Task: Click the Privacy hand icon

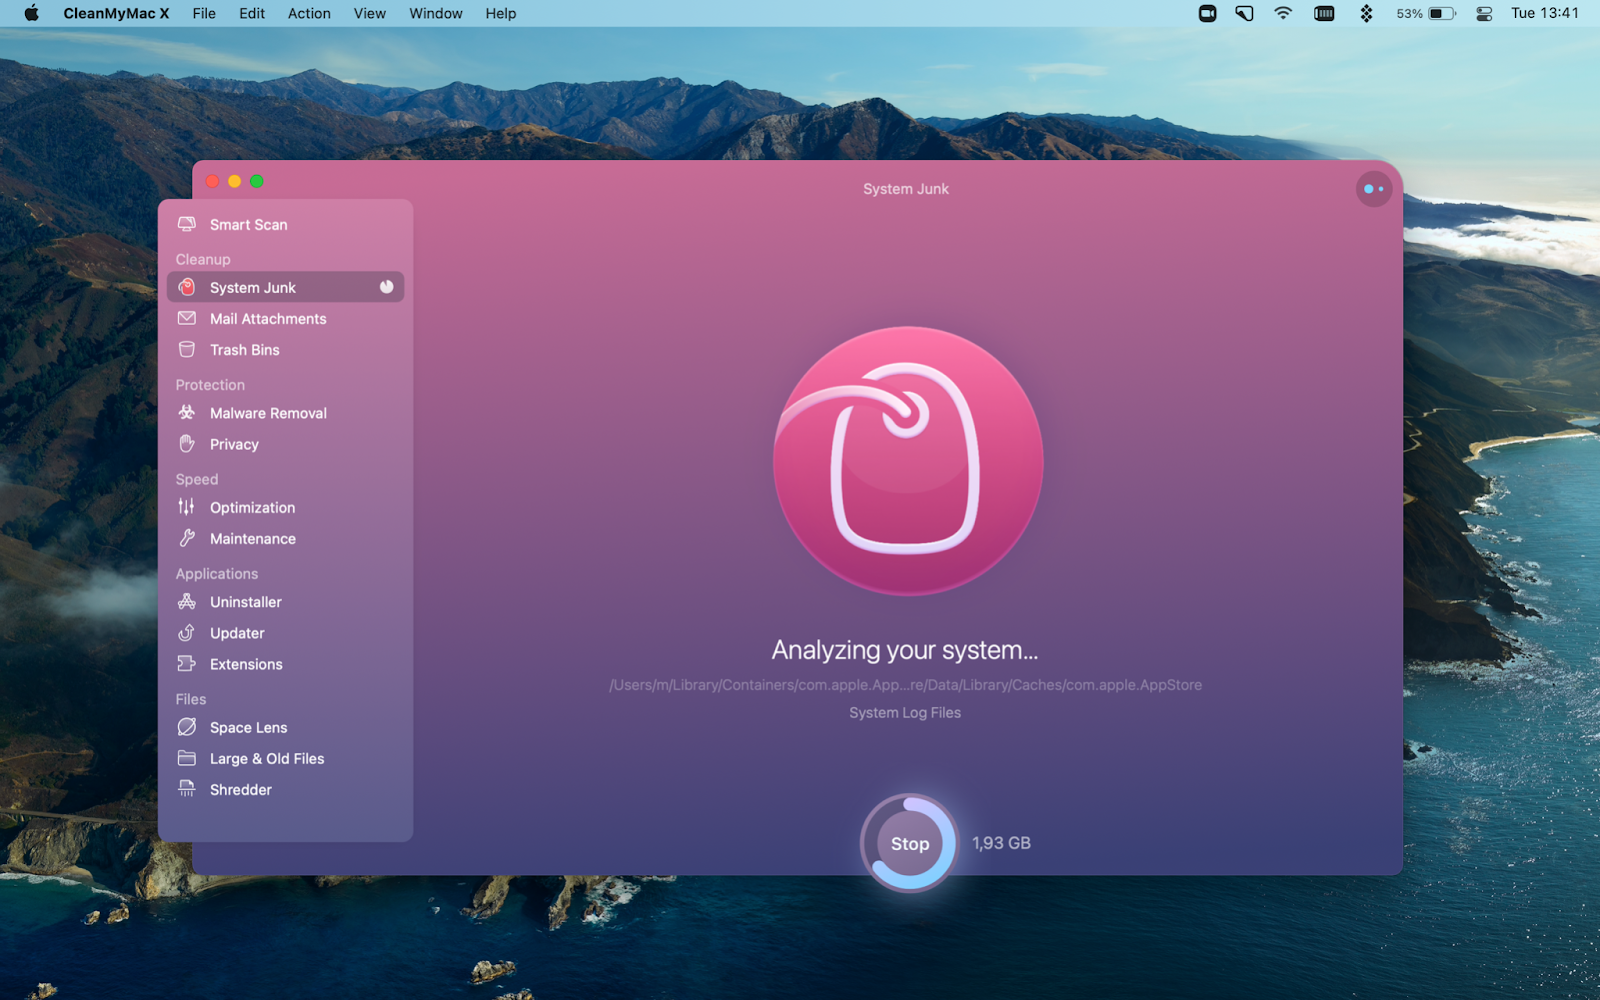Action: tap(187, 443)
